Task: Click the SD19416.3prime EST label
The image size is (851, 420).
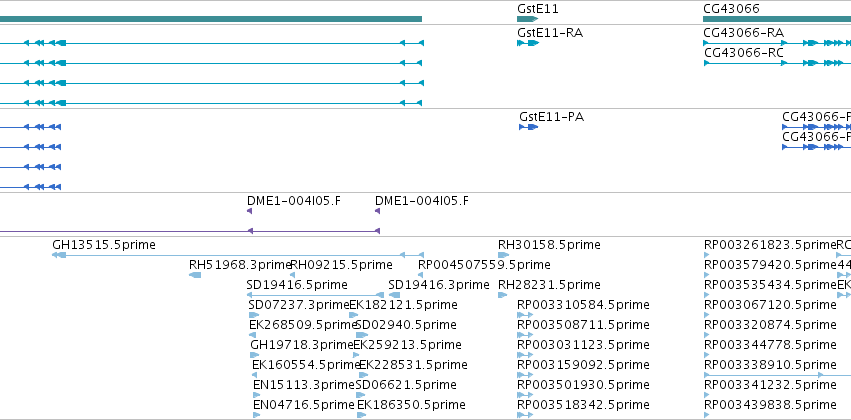Action: point(439,285)
